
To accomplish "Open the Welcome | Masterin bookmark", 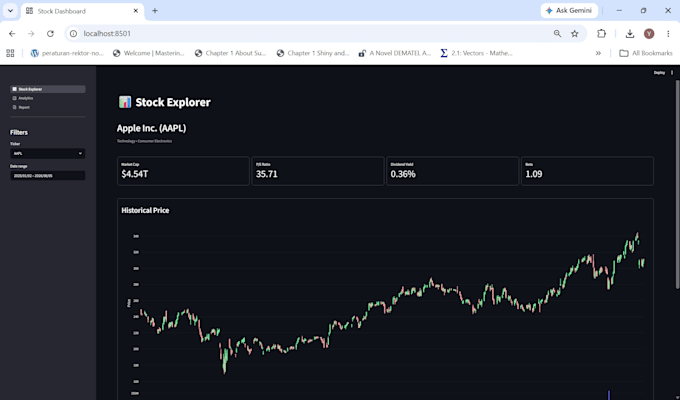I will point(148,53).
